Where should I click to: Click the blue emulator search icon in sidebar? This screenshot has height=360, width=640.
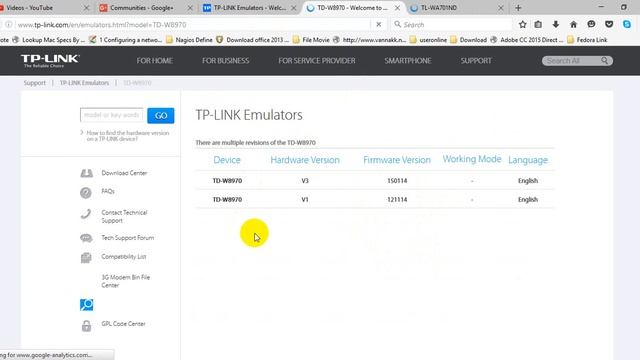87,304
